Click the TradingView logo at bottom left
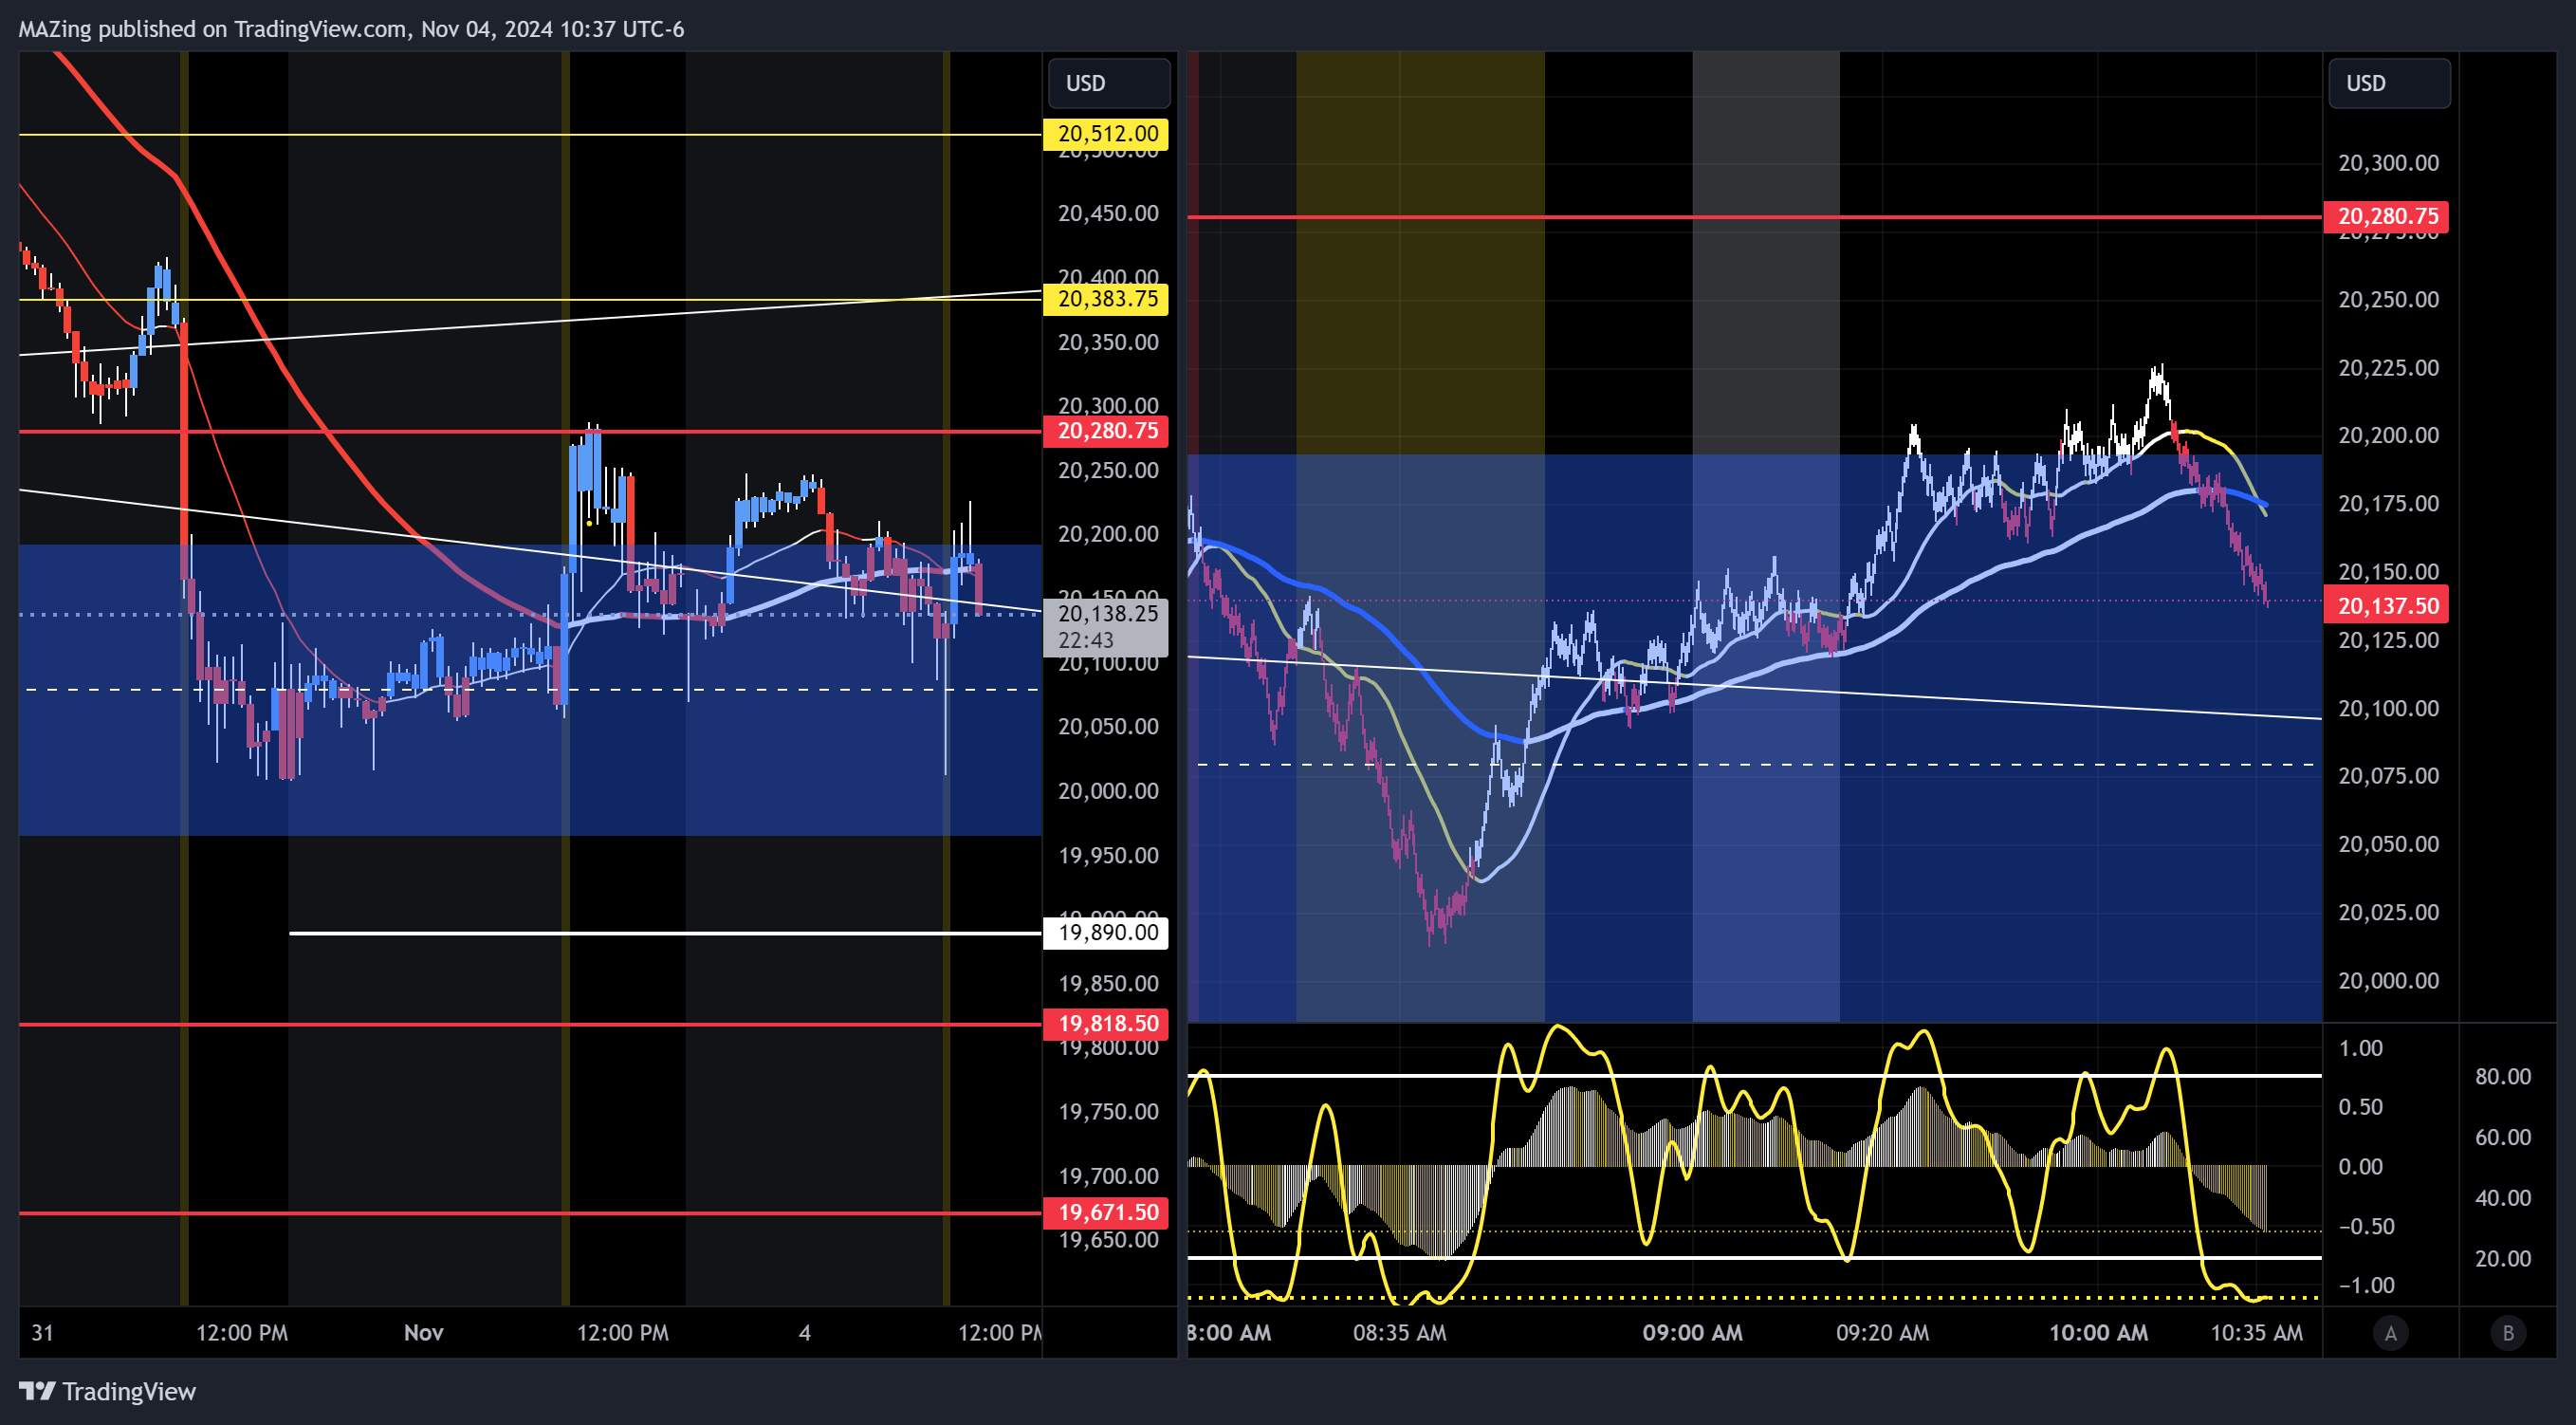The width and height of the screenshot is (2576, 1425). pyautogui.click(x=107, y=1391)
